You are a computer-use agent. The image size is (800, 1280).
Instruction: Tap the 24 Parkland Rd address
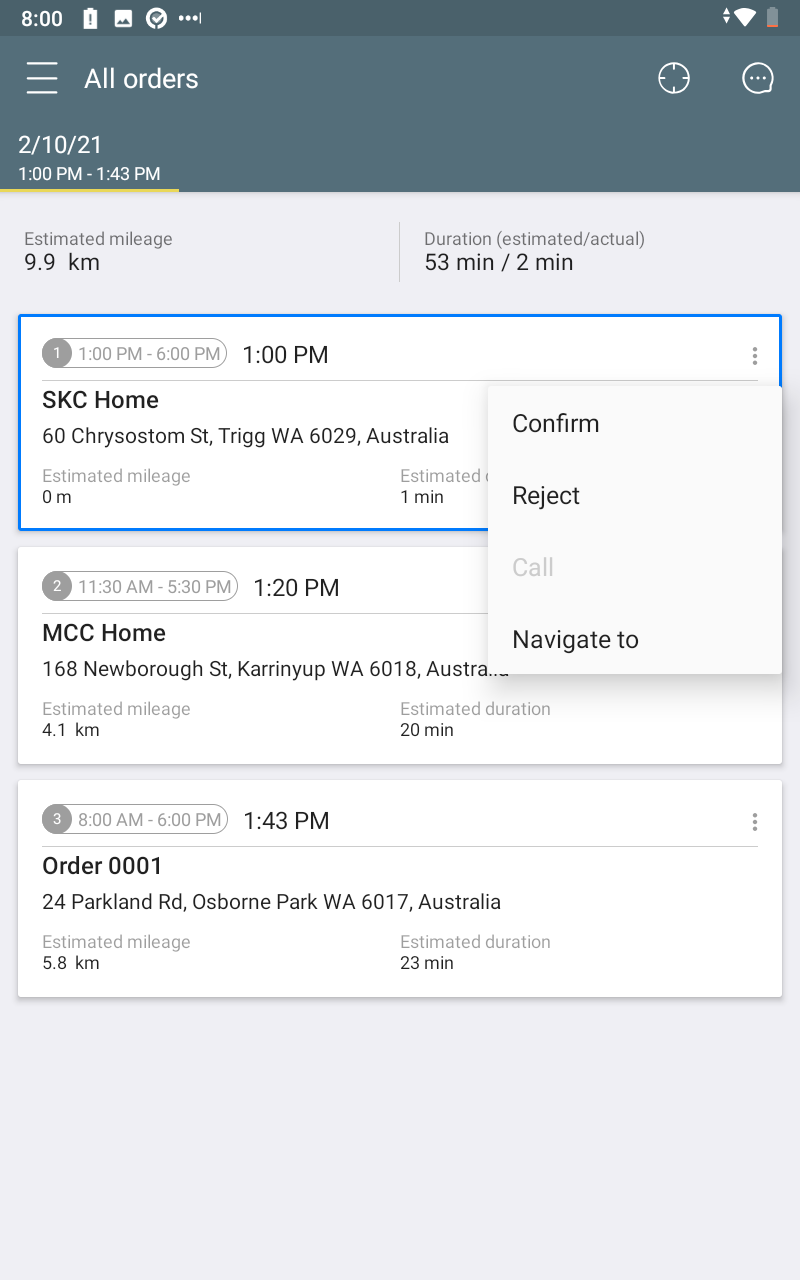click(x=271, y=902)
